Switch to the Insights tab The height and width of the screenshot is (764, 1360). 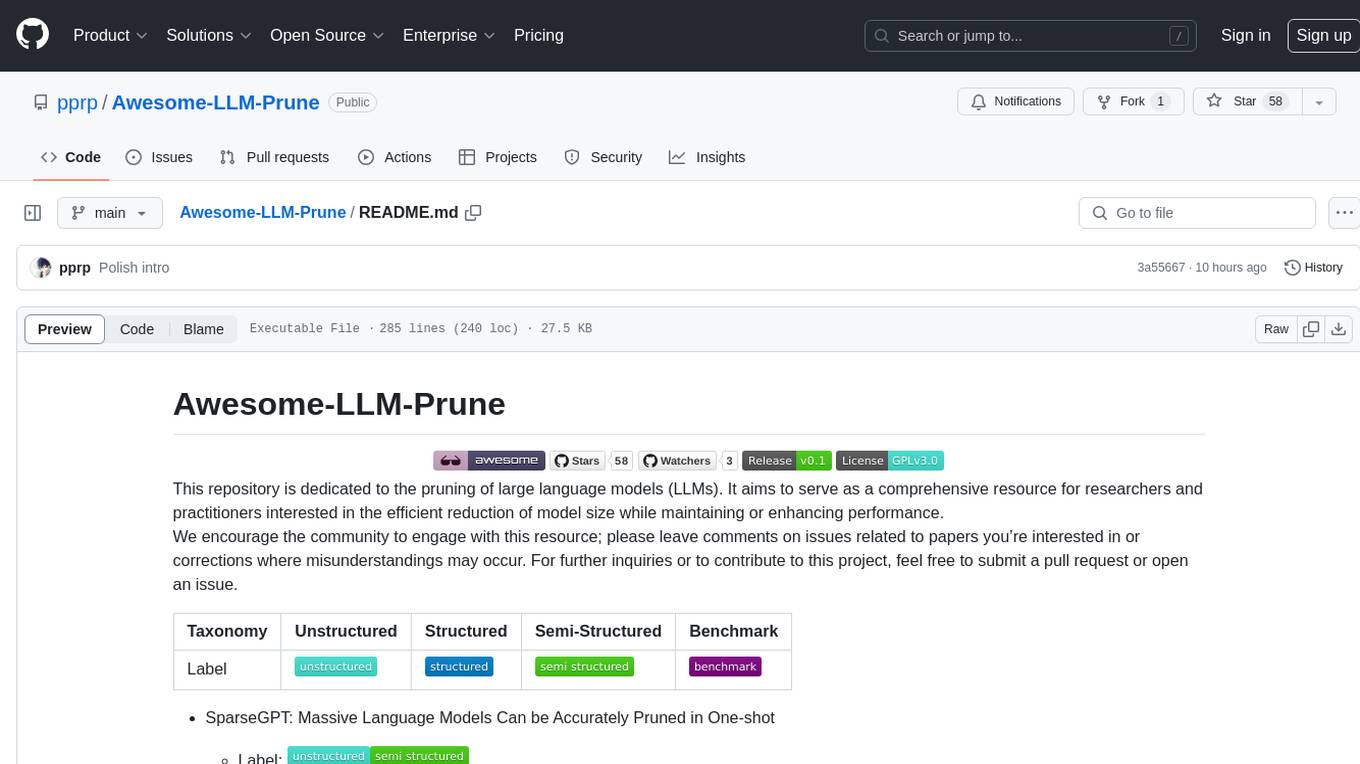707,157
